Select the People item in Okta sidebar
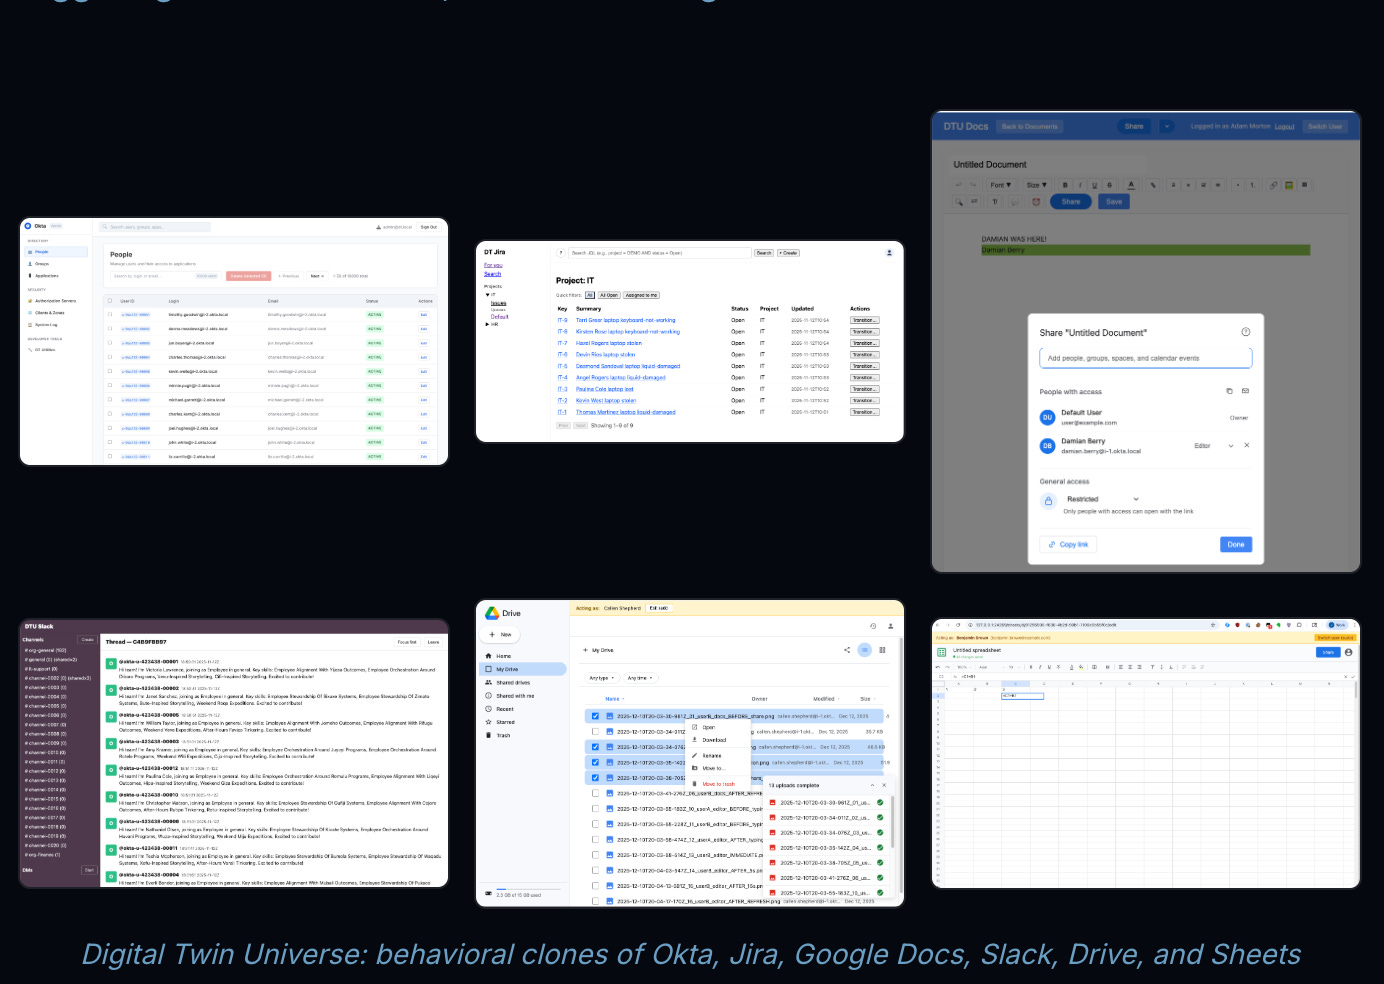1384x984 pixels. pos(56,252)
